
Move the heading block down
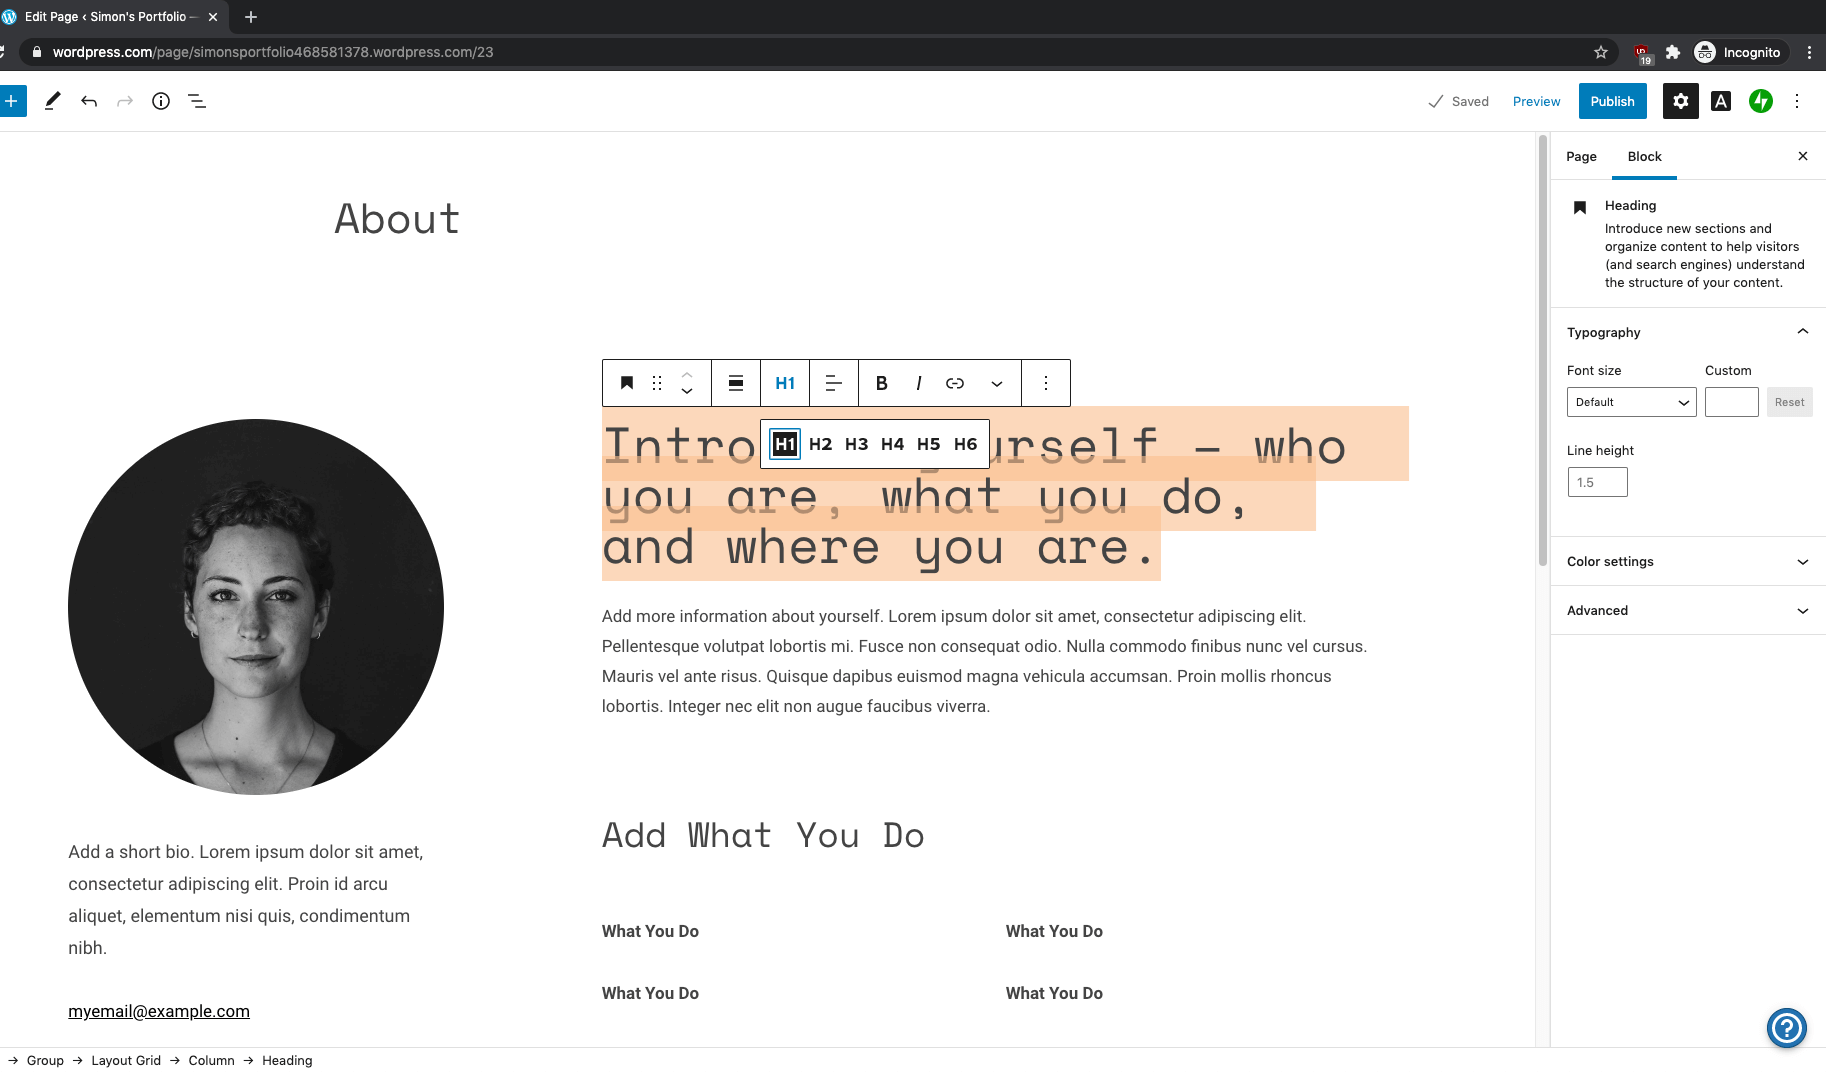click(687, 392)
